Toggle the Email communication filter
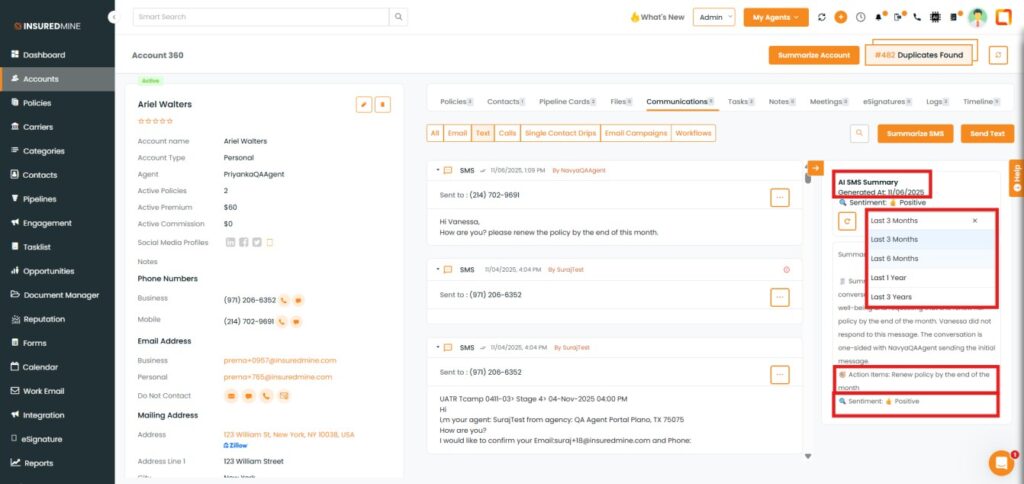 point(457,133)
